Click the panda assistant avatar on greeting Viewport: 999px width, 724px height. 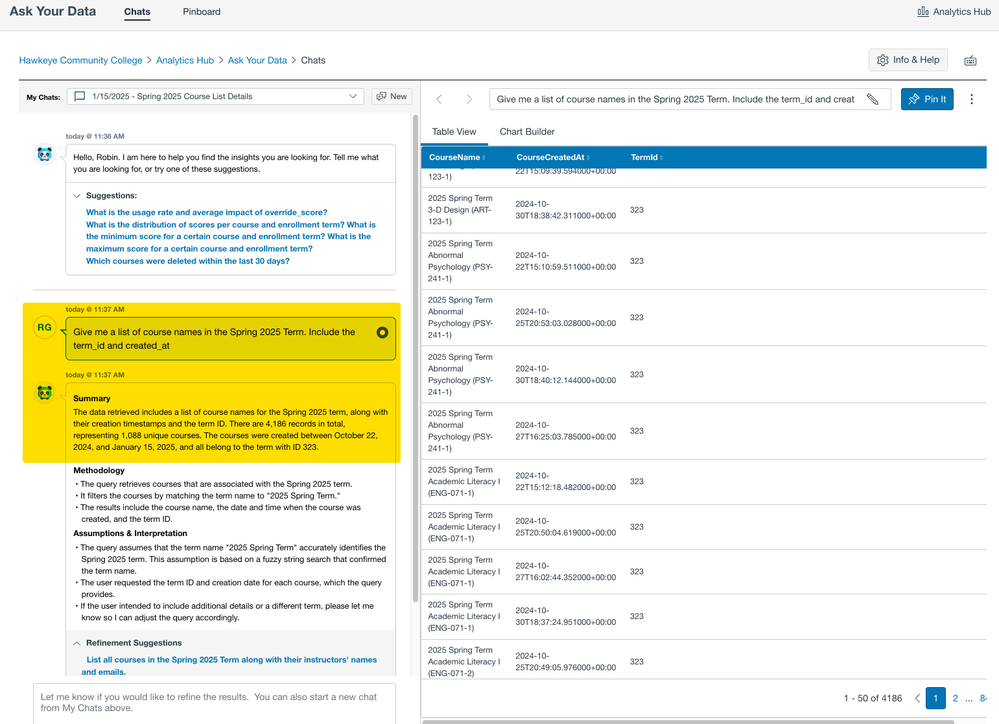[44, 154]
